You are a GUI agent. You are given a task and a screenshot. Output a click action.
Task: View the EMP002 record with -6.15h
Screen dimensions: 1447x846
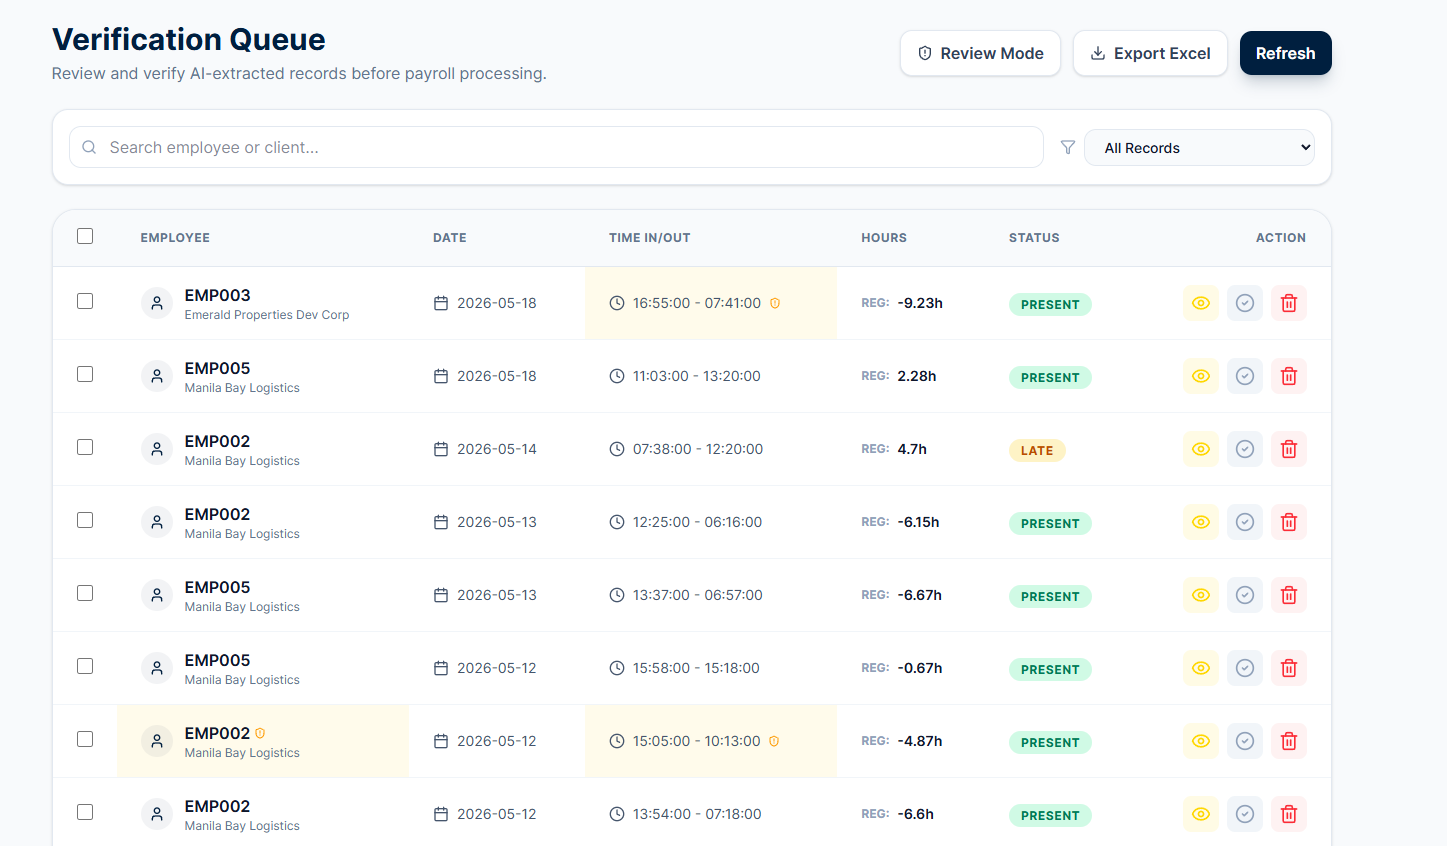pyautogui.click(x=1201, y=522)
